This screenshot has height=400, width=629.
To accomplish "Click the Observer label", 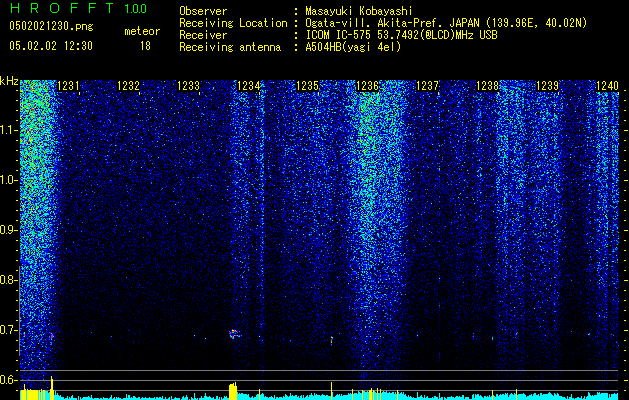I will coord(203,11).
